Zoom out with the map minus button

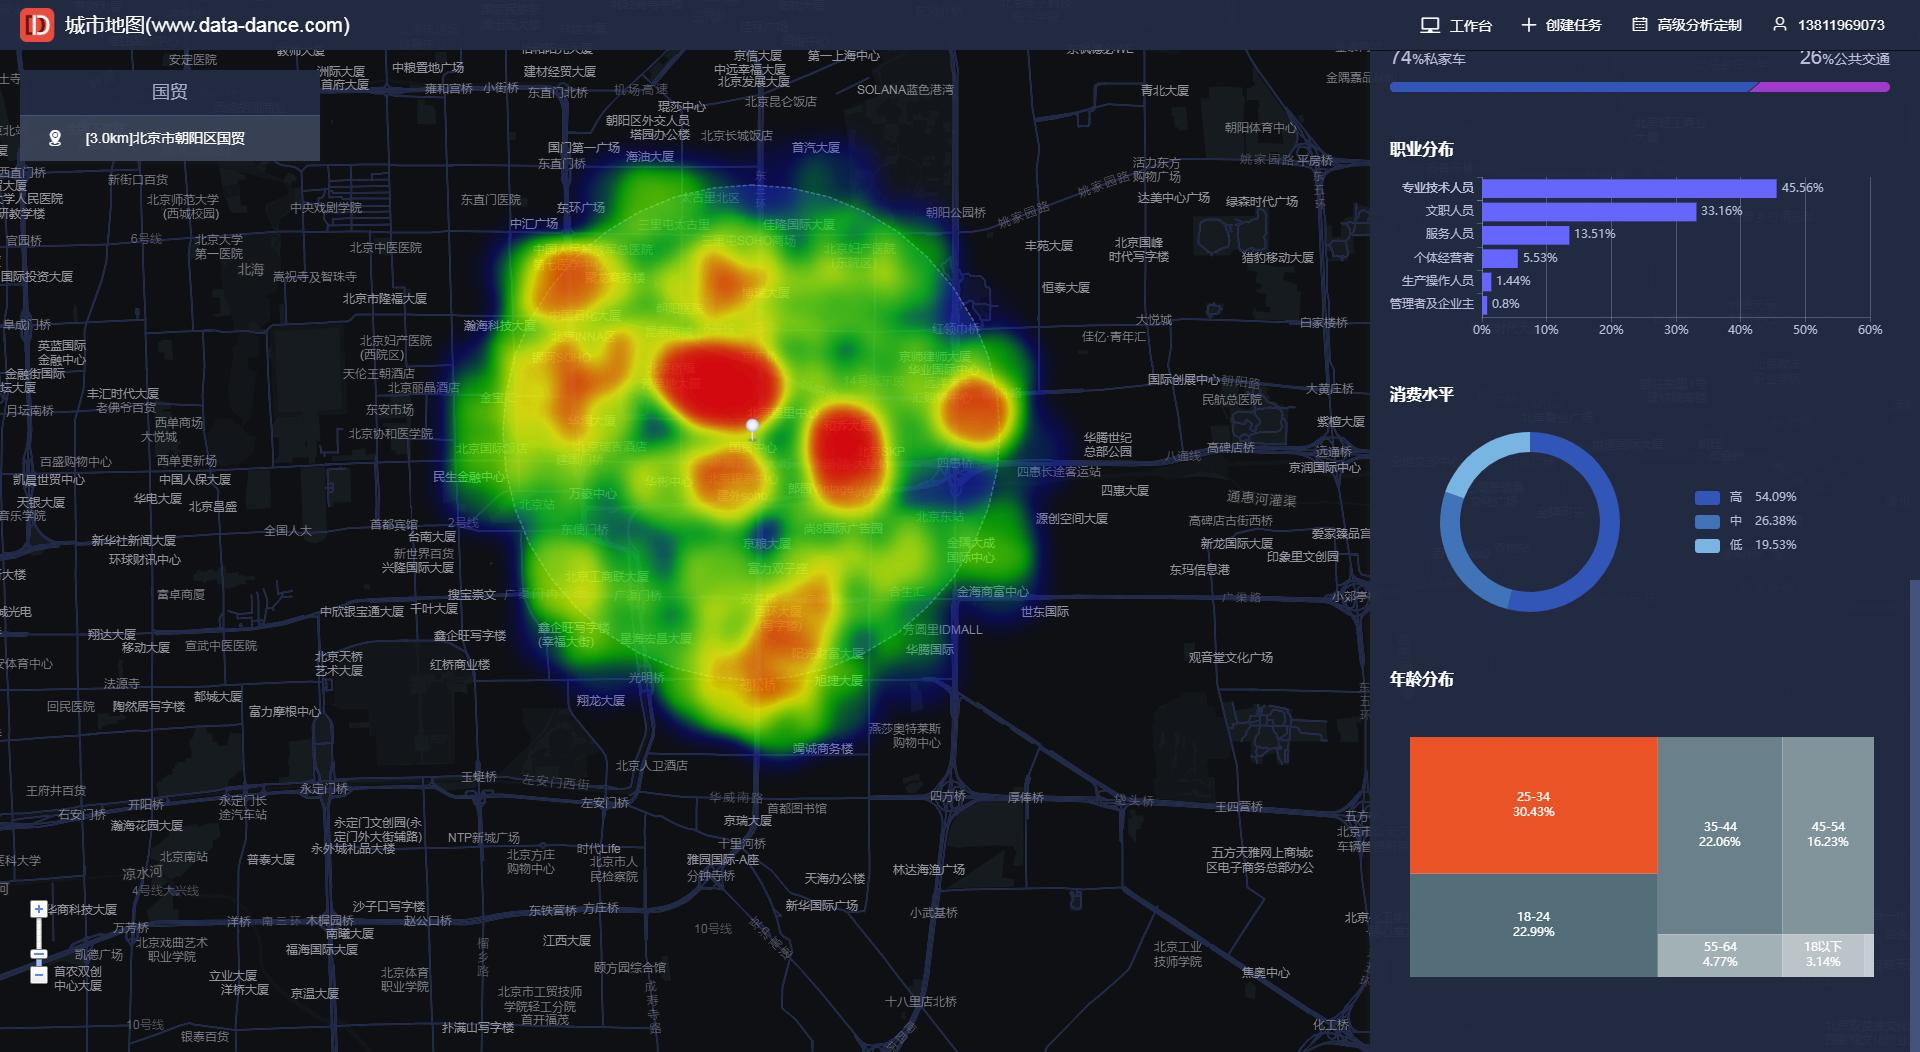(38, 975)
